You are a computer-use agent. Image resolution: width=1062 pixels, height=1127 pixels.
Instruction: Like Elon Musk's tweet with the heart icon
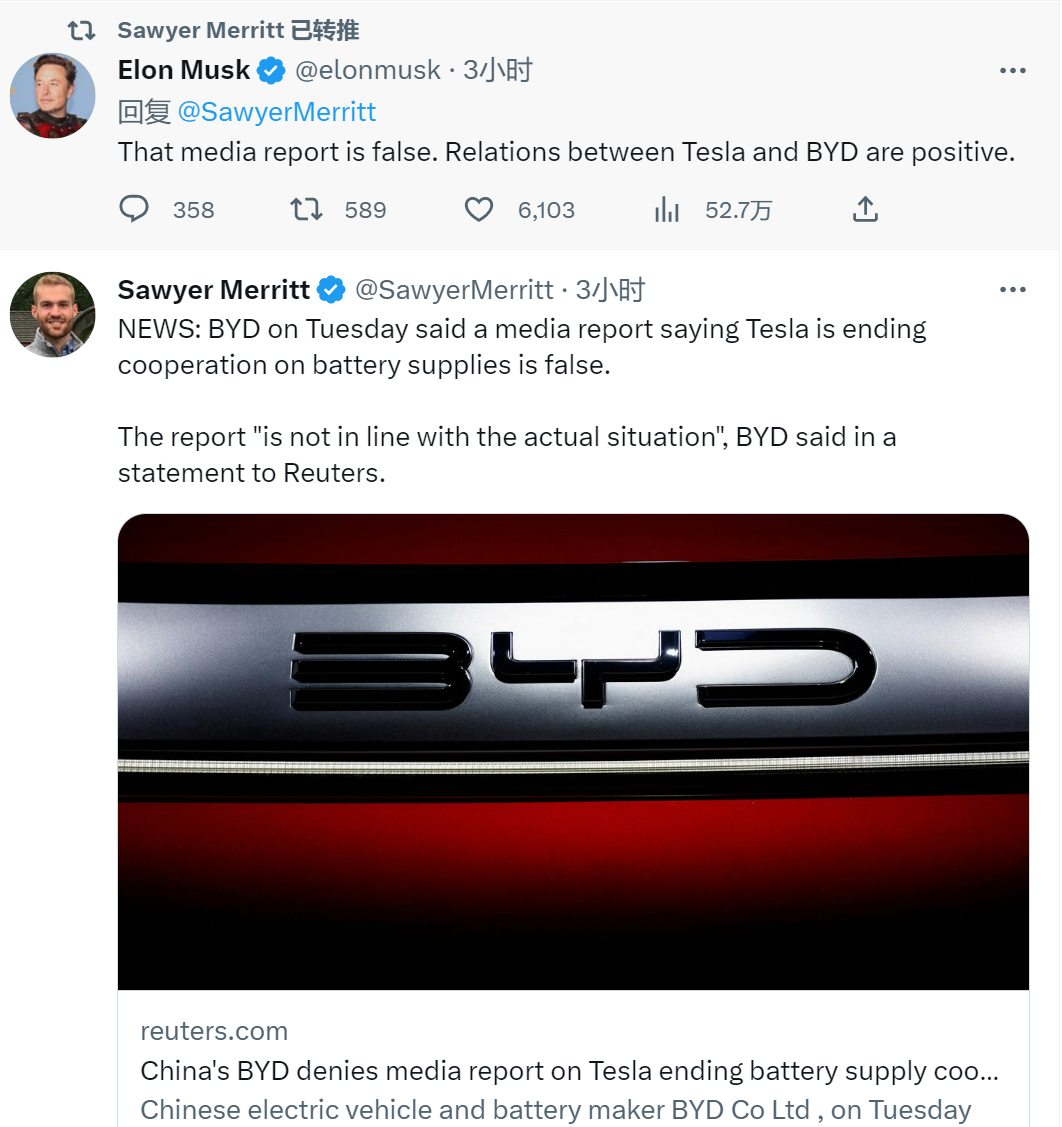pos(479,209)
